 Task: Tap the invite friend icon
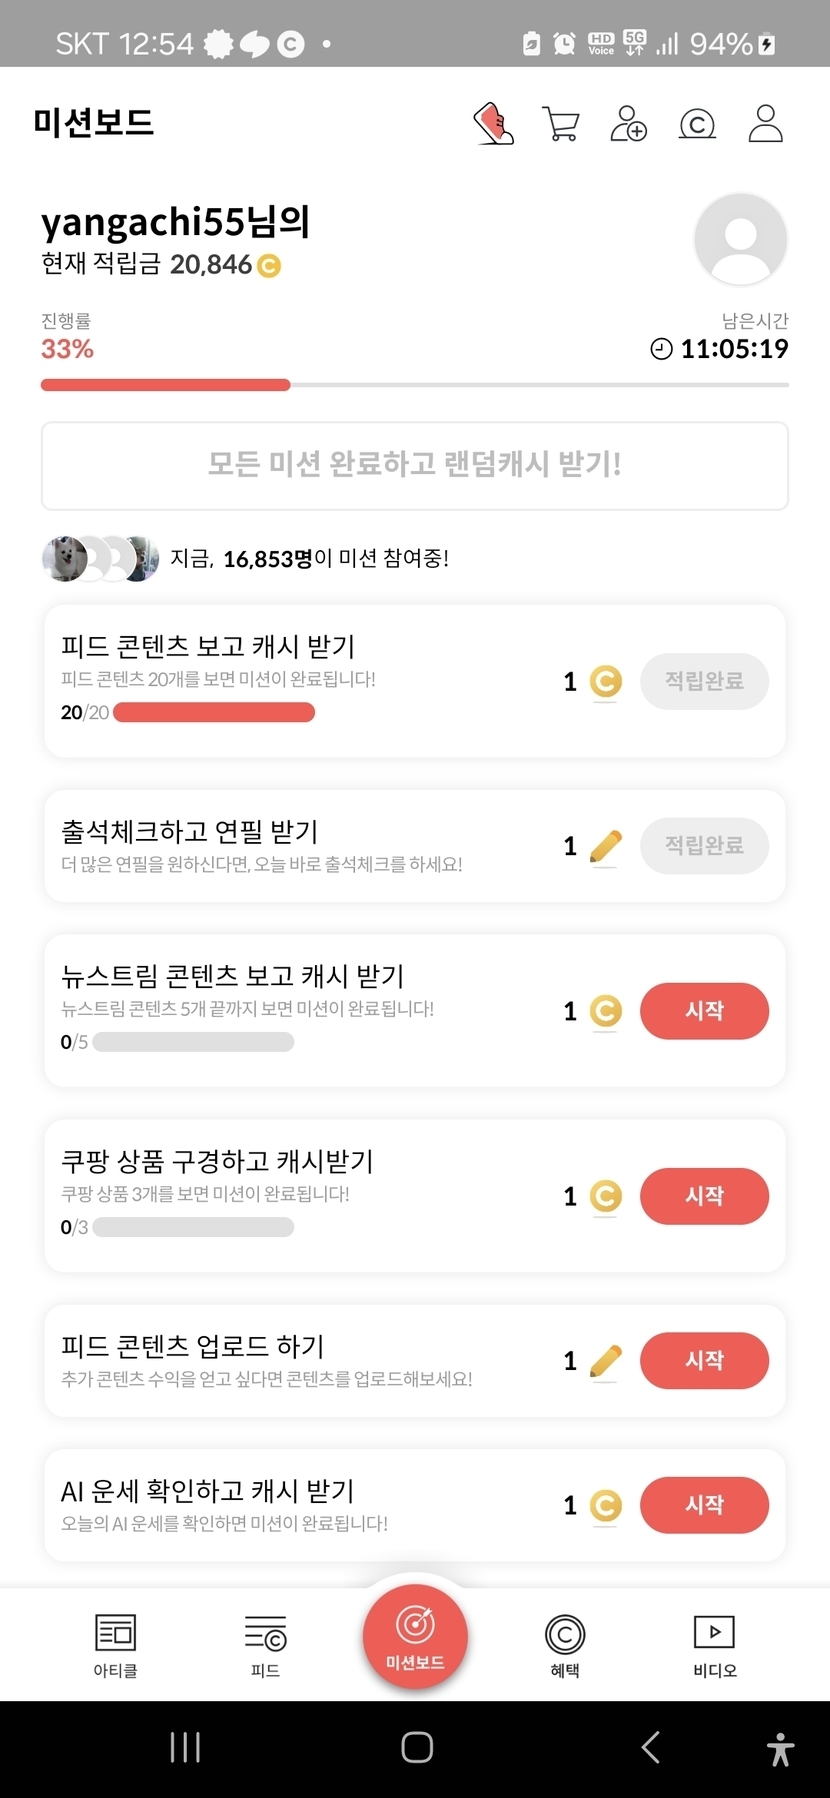628,124
